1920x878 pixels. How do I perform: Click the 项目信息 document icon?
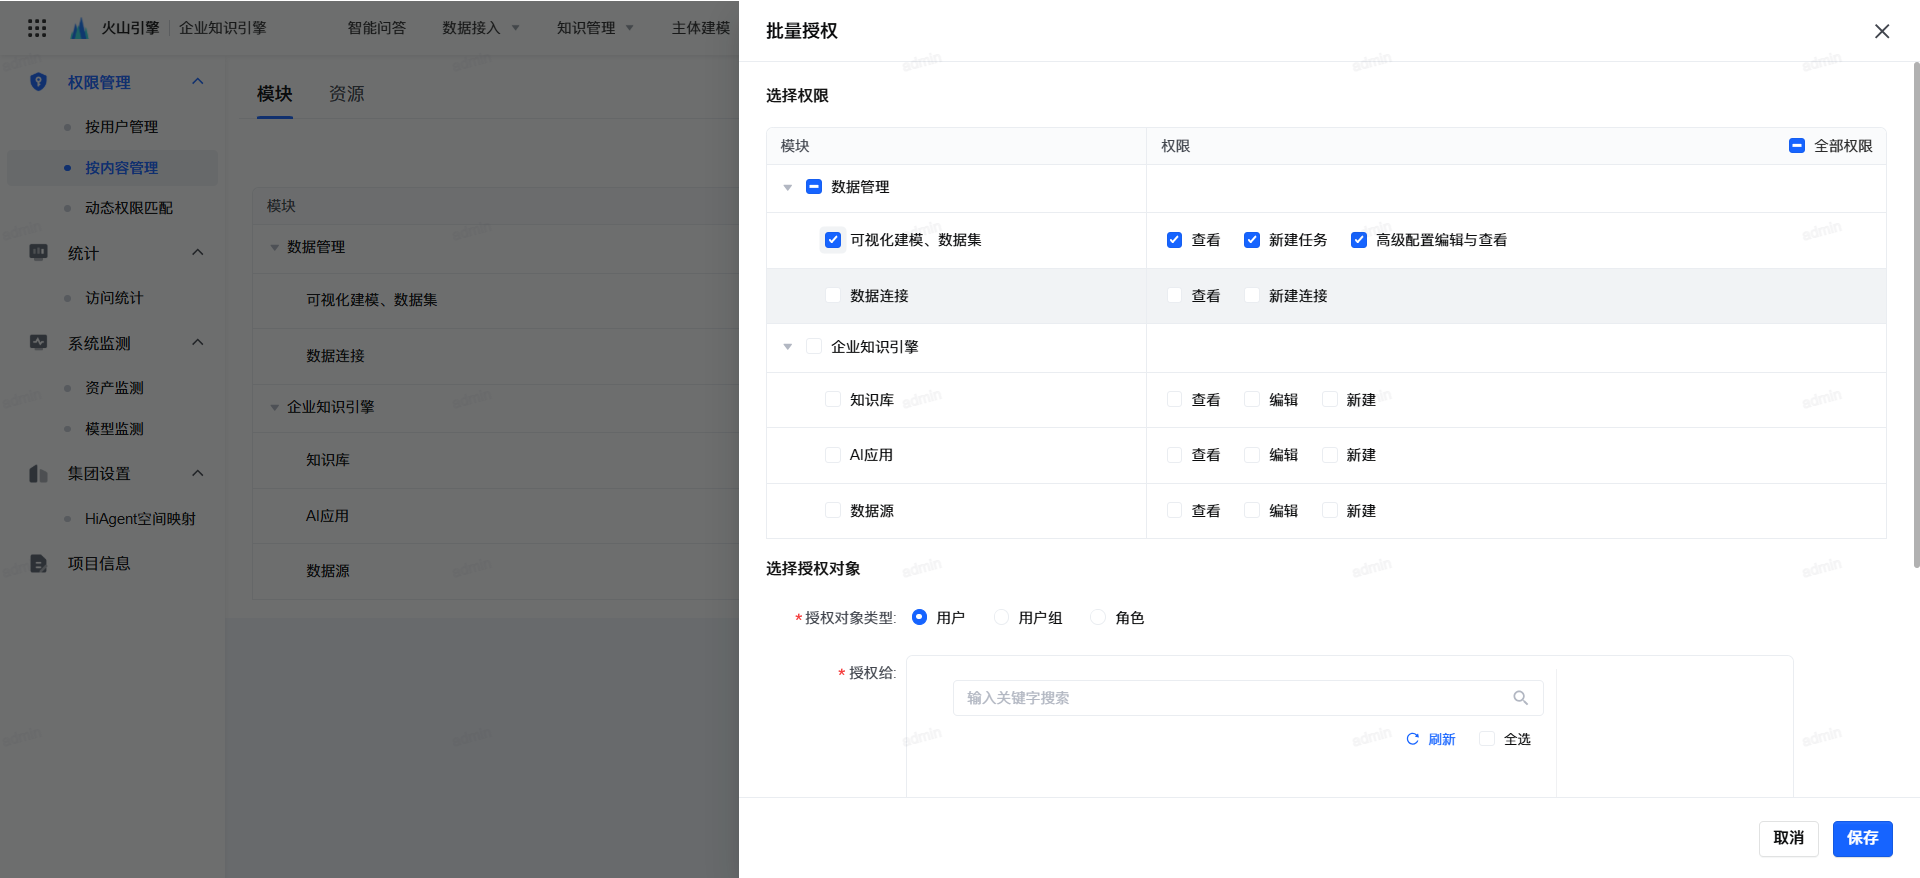(38, 563)
